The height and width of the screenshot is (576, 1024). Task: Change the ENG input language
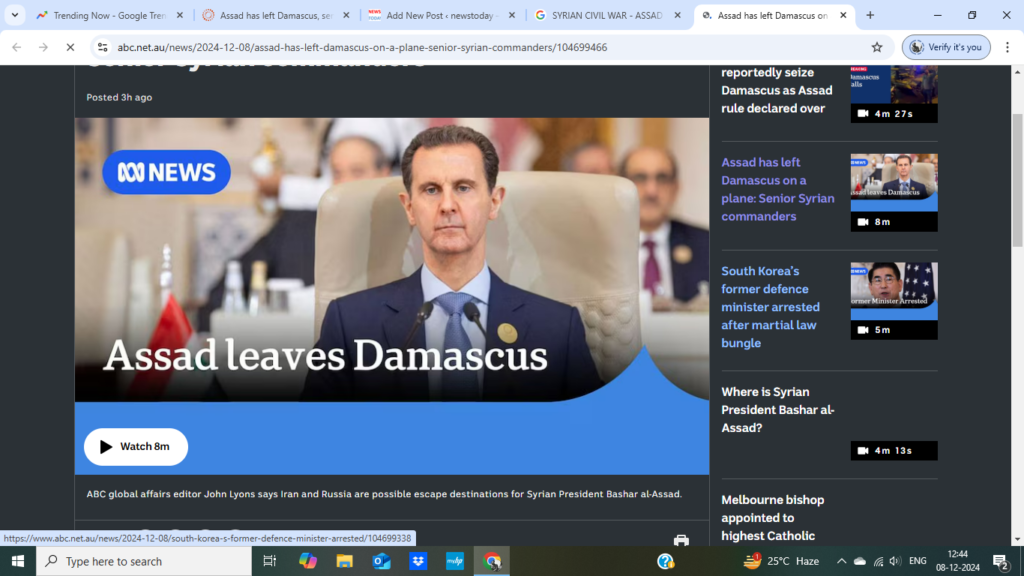click(x=918, y=561)
